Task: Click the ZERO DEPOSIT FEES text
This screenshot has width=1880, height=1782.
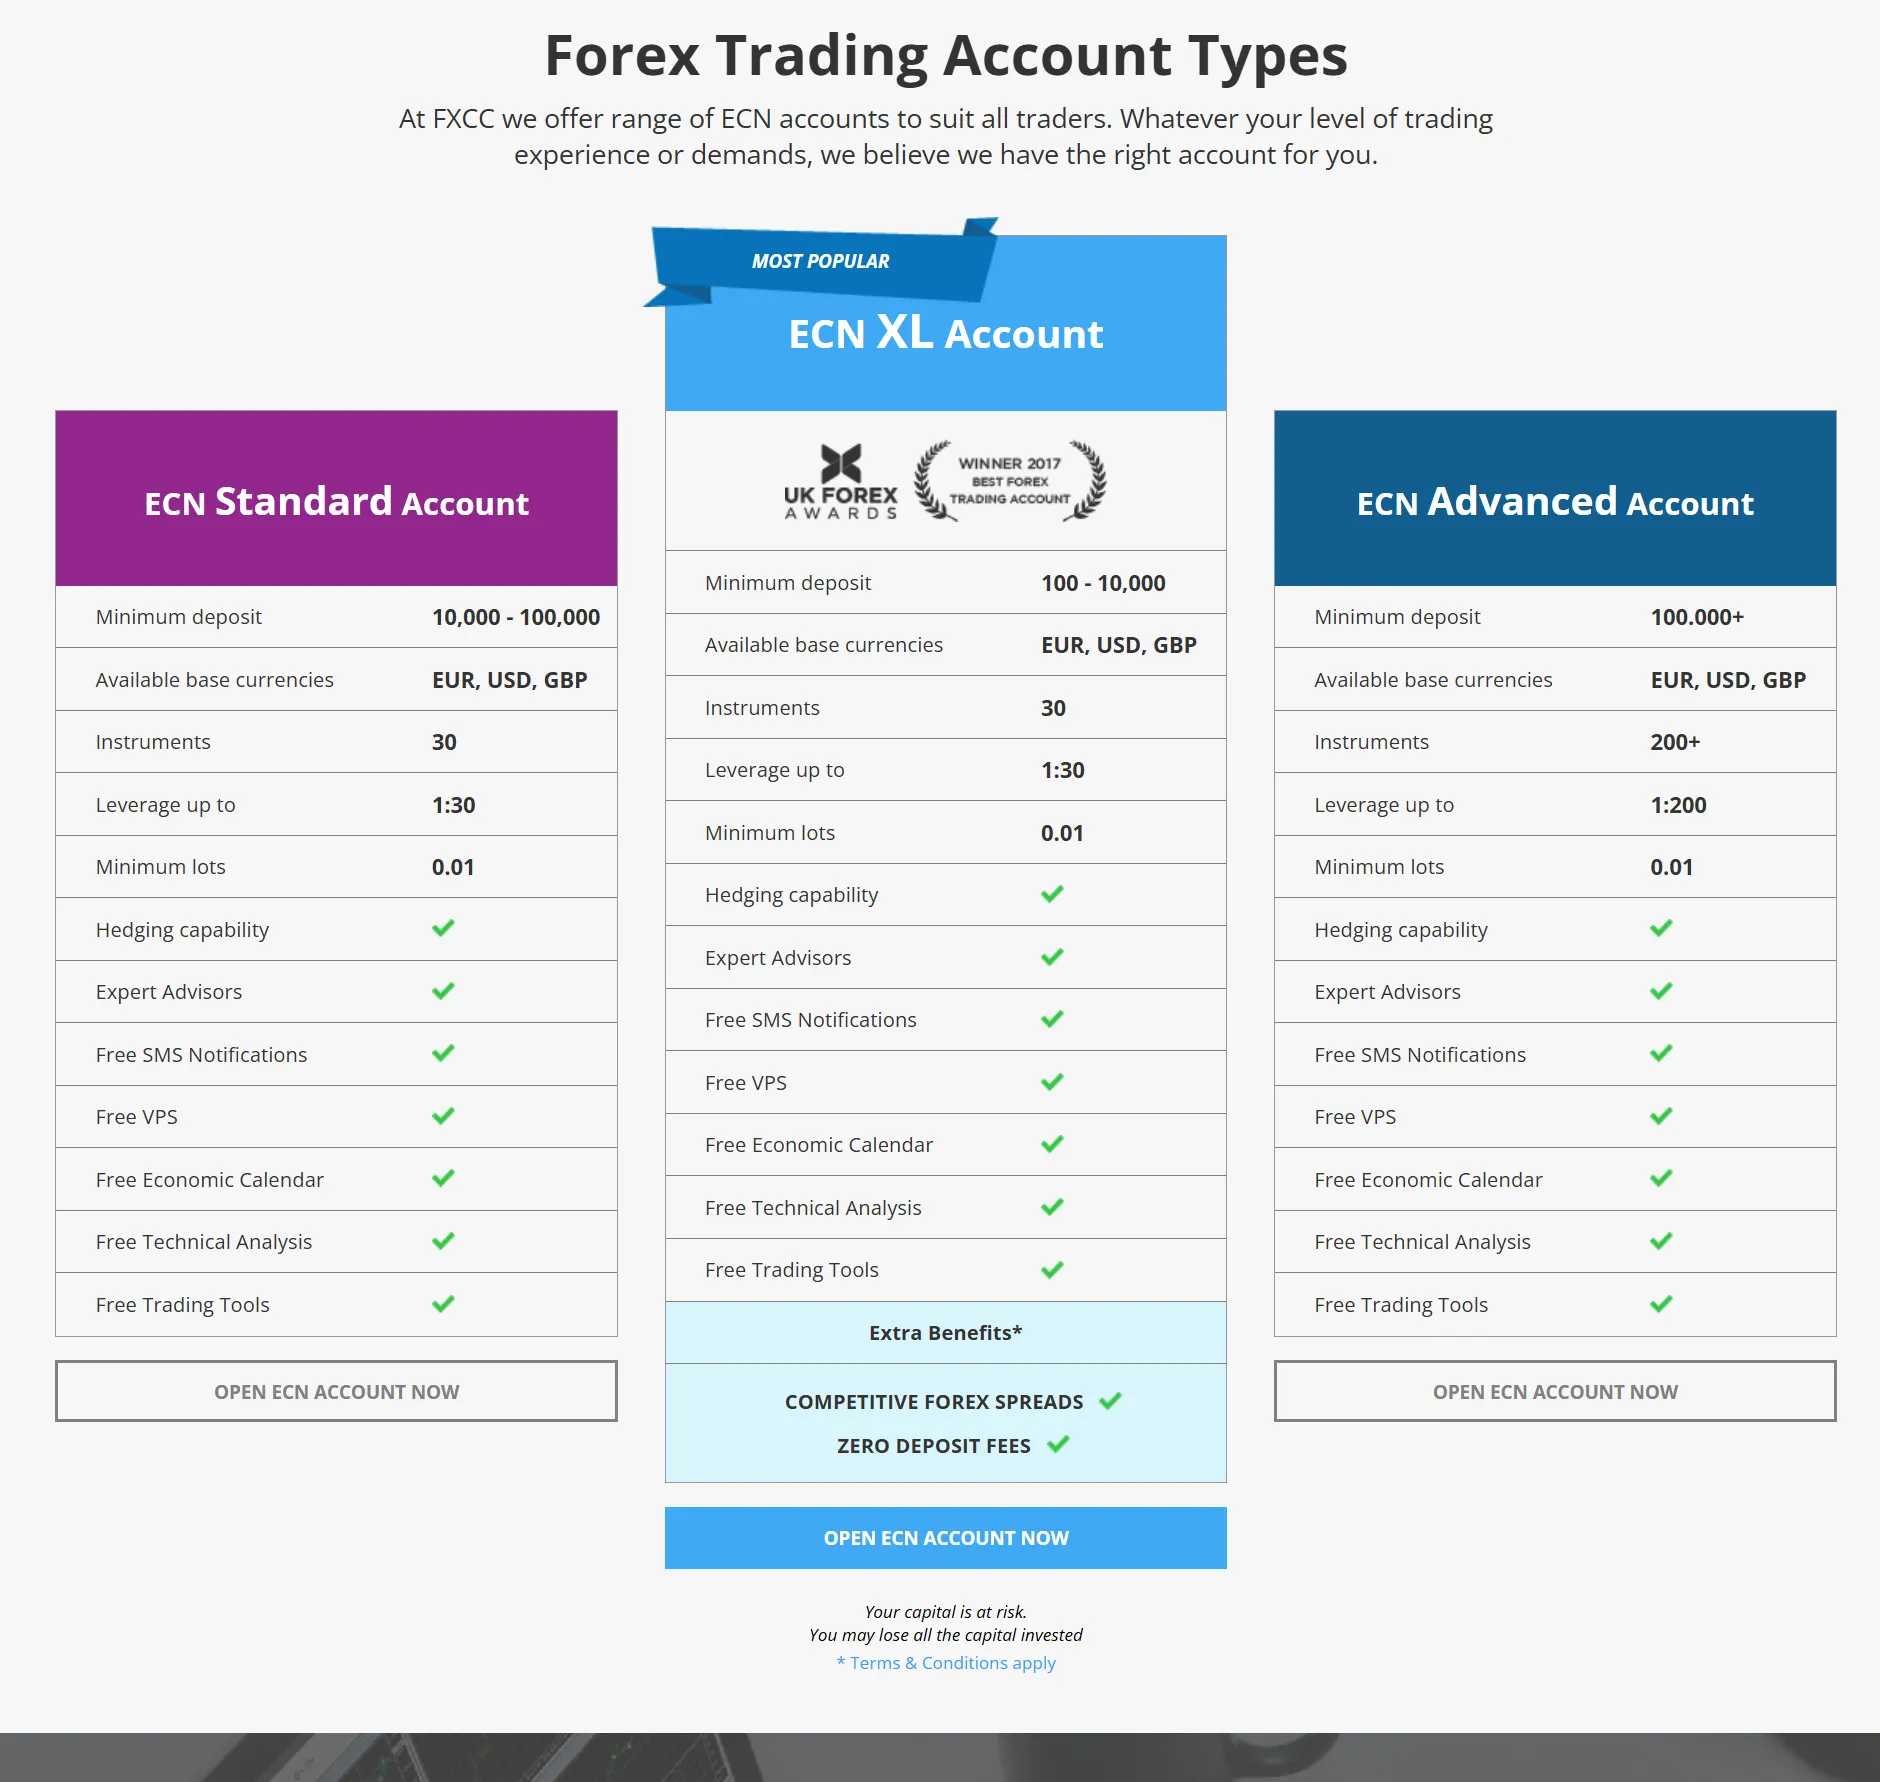Action: tap(934, 1446)
